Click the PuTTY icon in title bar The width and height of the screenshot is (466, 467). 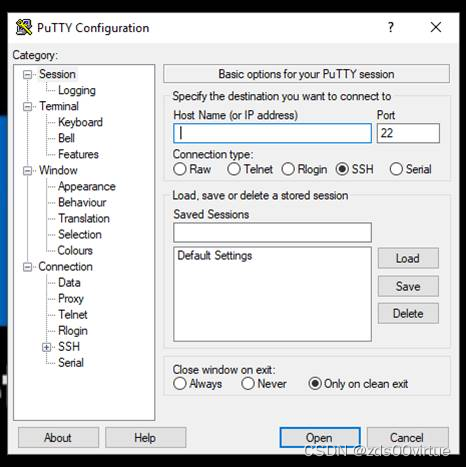click(24, 27)
